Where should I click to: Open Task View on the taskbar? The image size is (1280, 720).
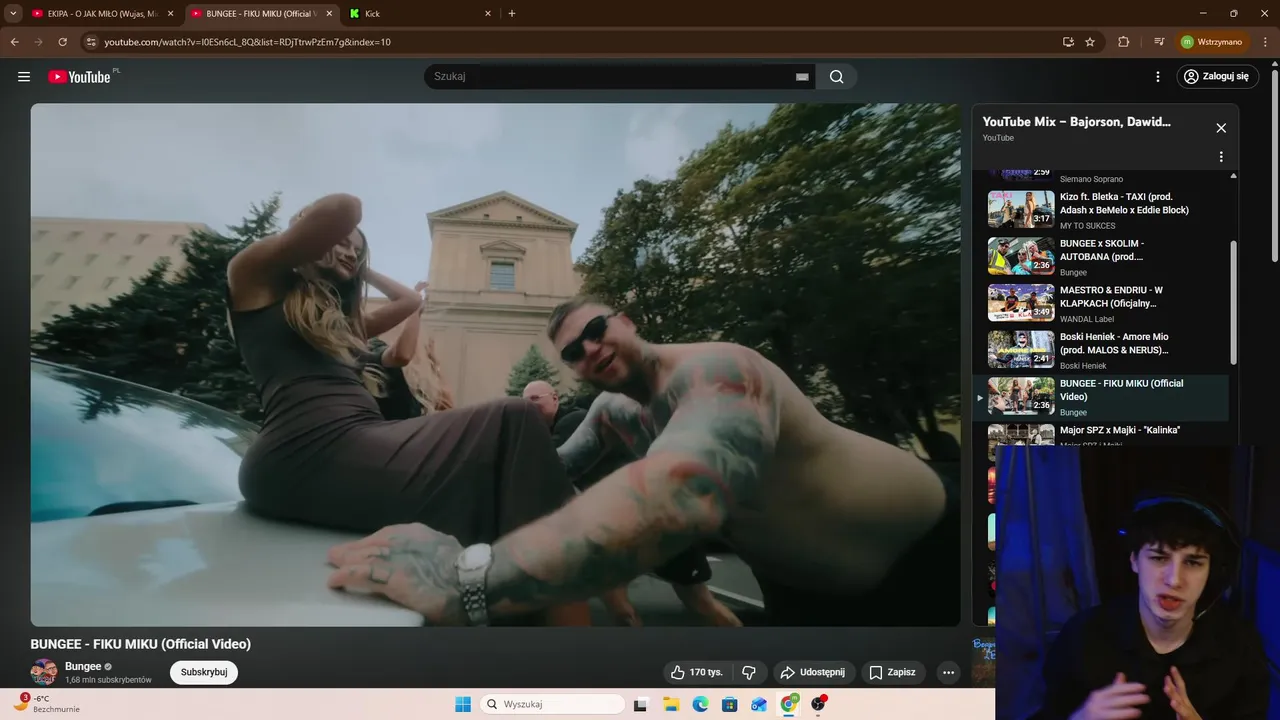pos(642,704)
